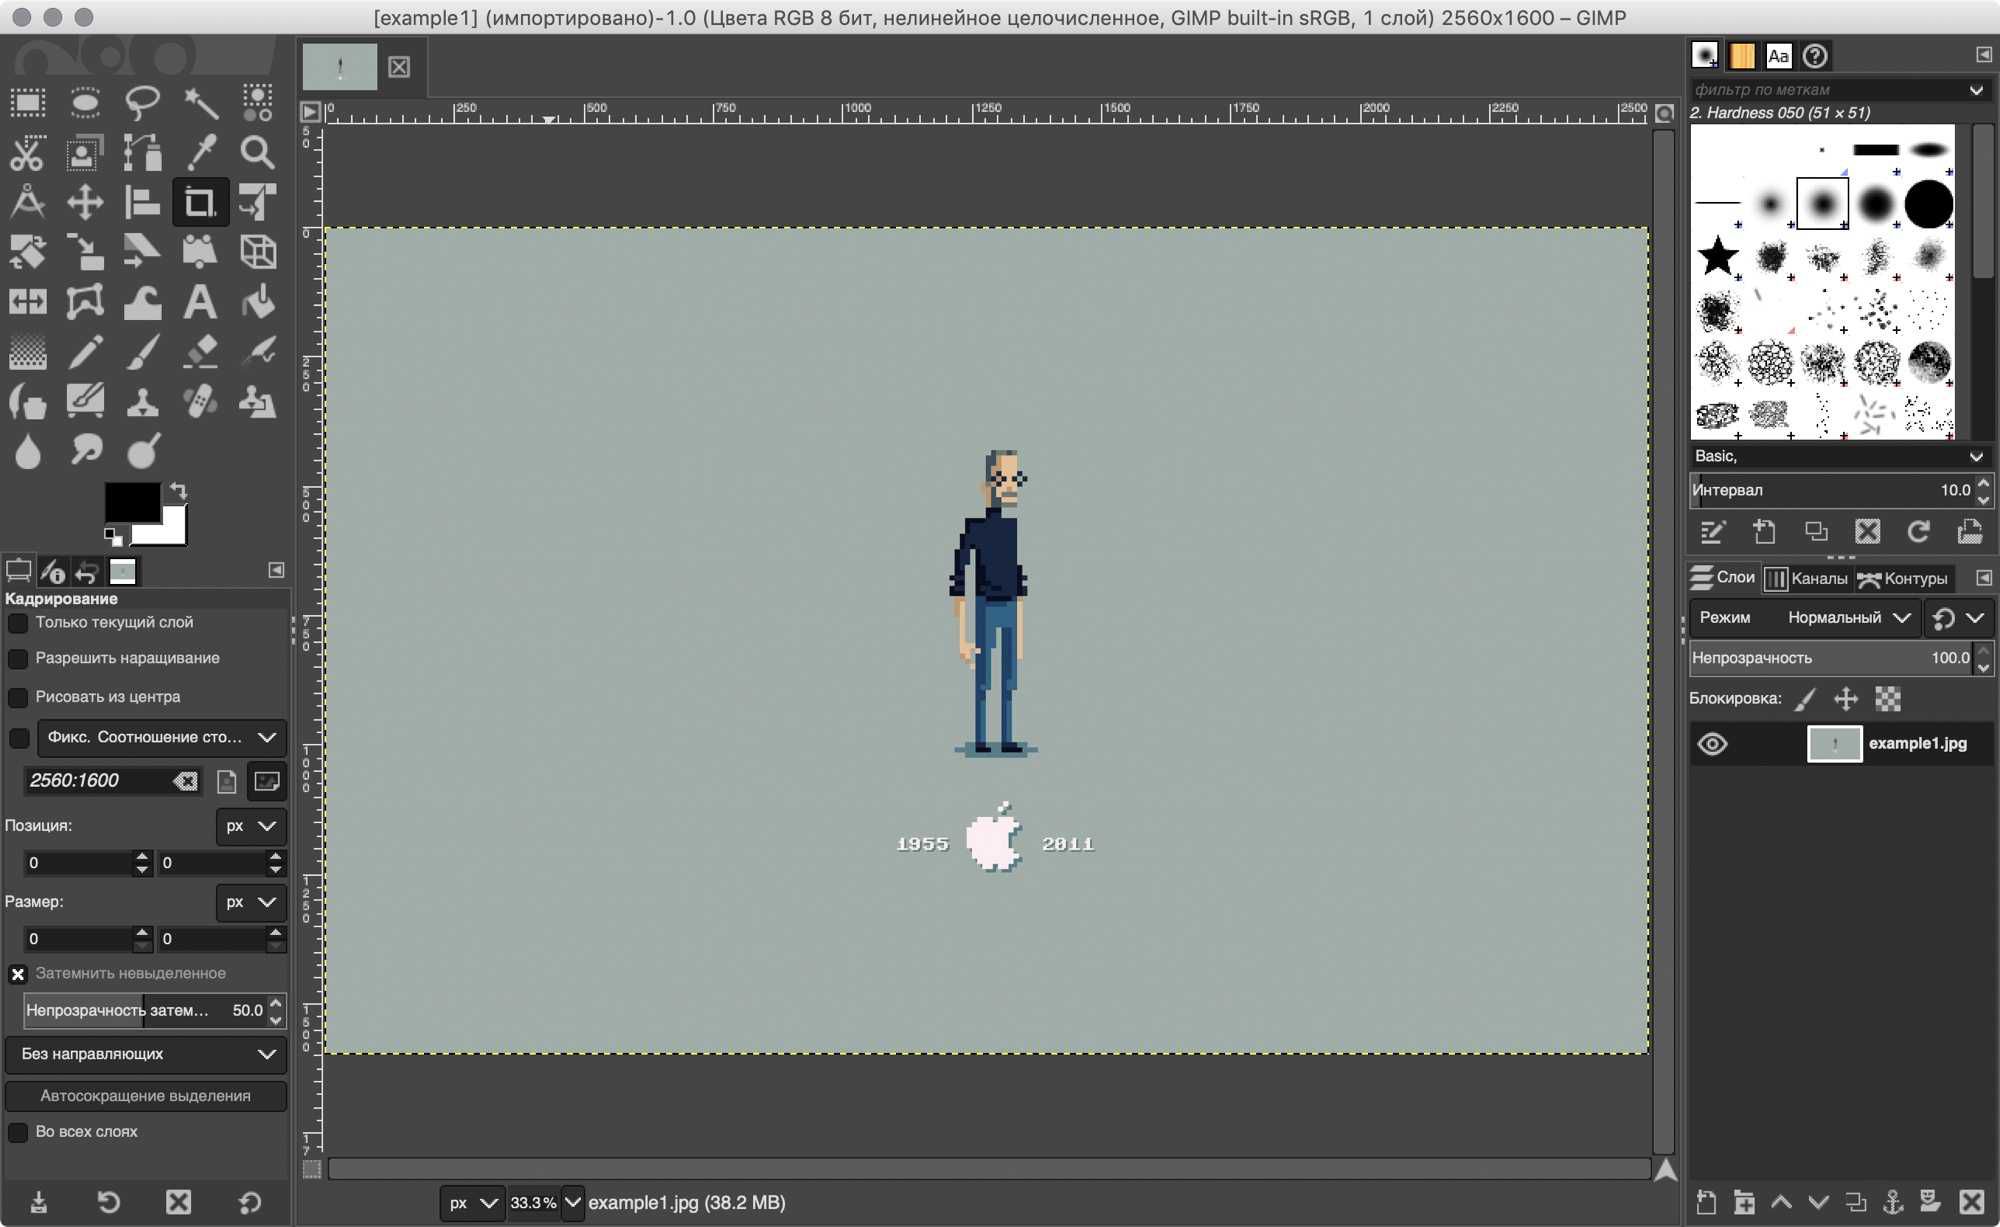Select the example1.jpg layer thumbnail
Viewport: 2000px width, 1227px height.
tap(1834, 744)
